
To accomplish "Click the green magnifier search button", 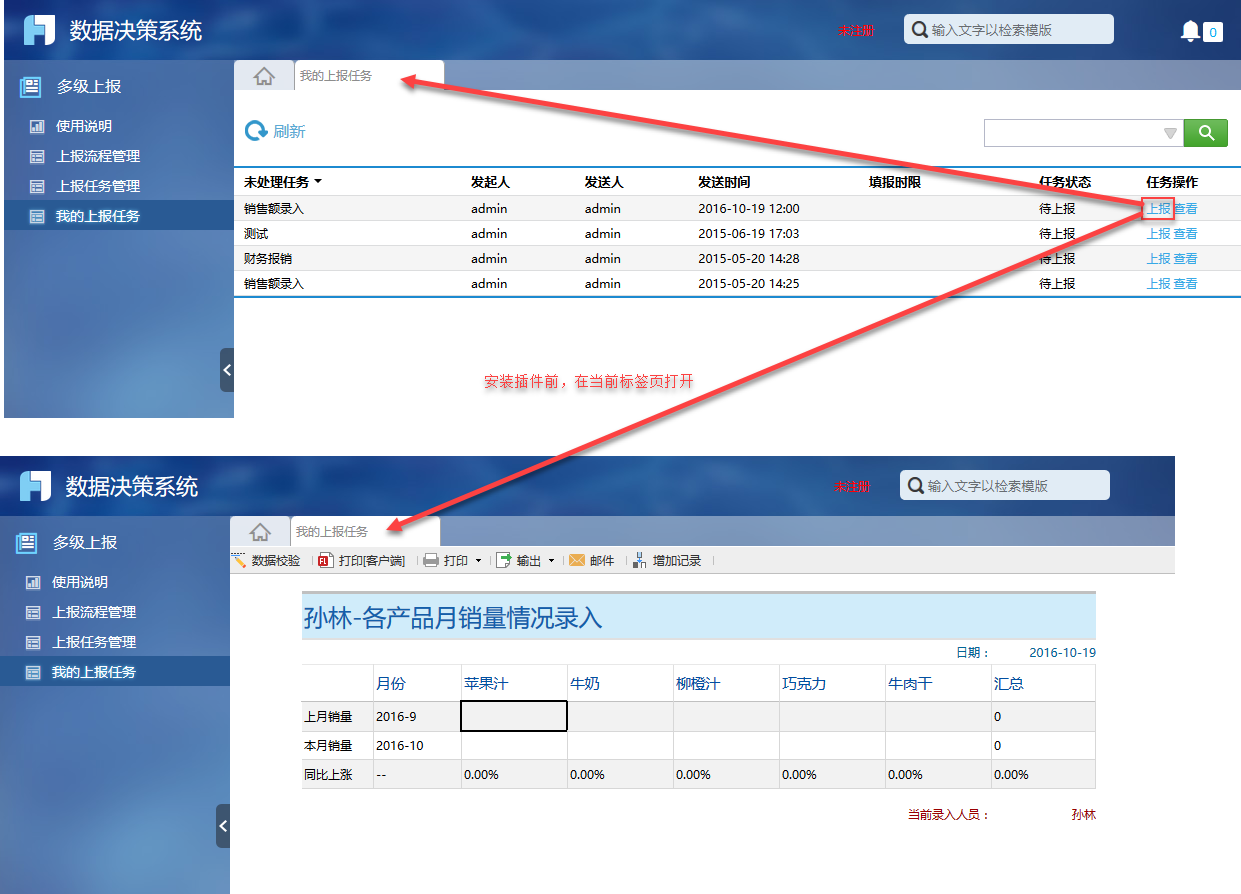I will [1206, 133].
